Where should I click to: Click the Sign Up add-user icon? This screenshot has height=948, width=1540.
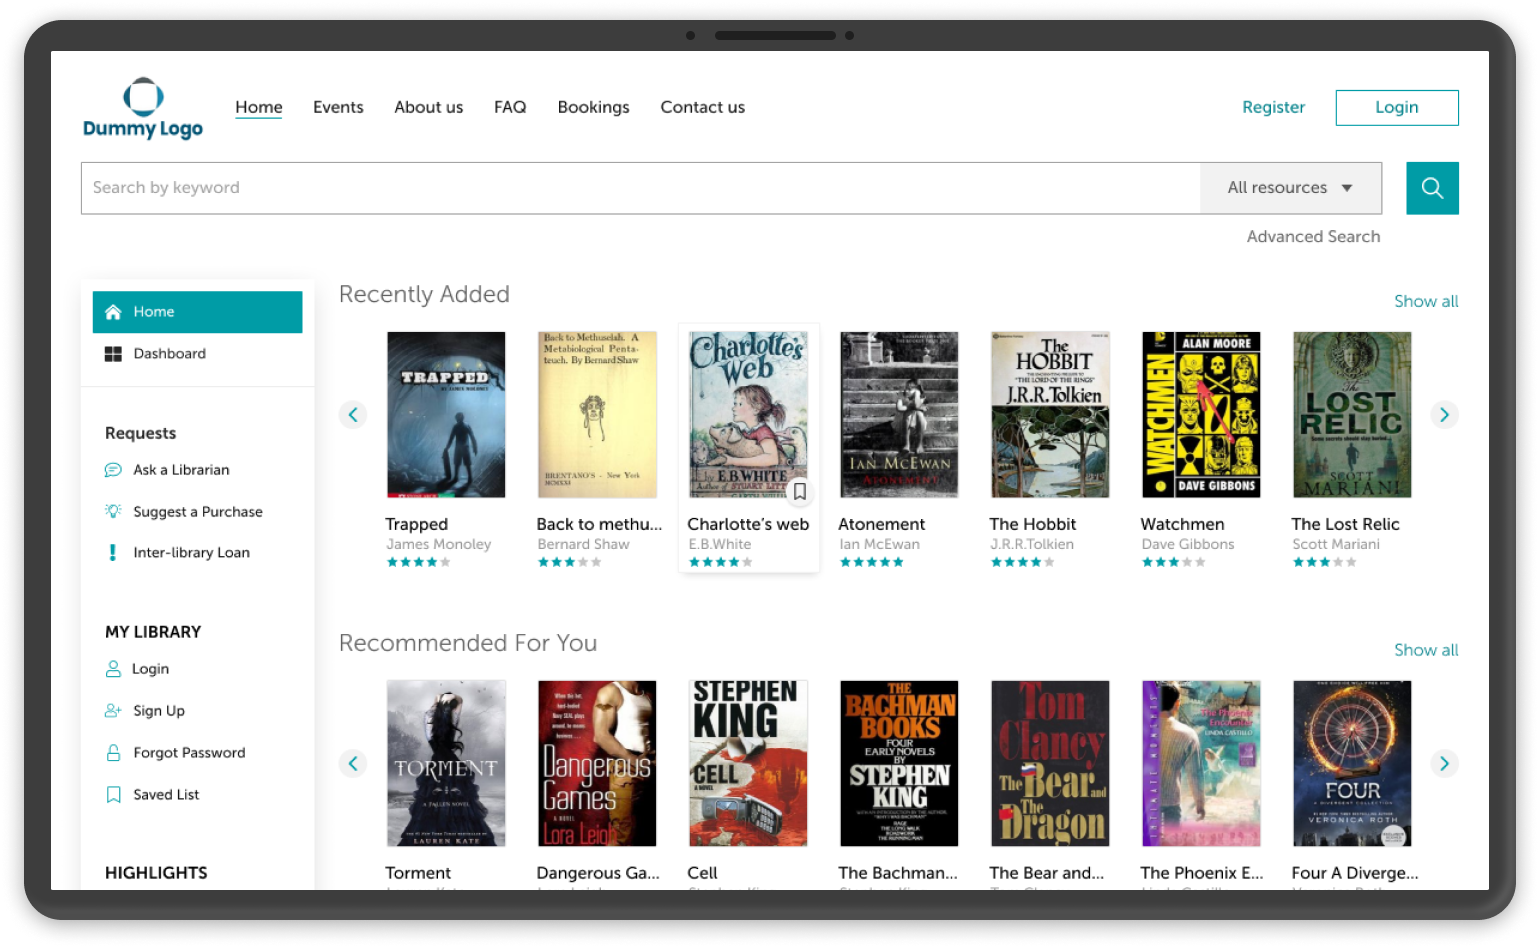[113, 711]
